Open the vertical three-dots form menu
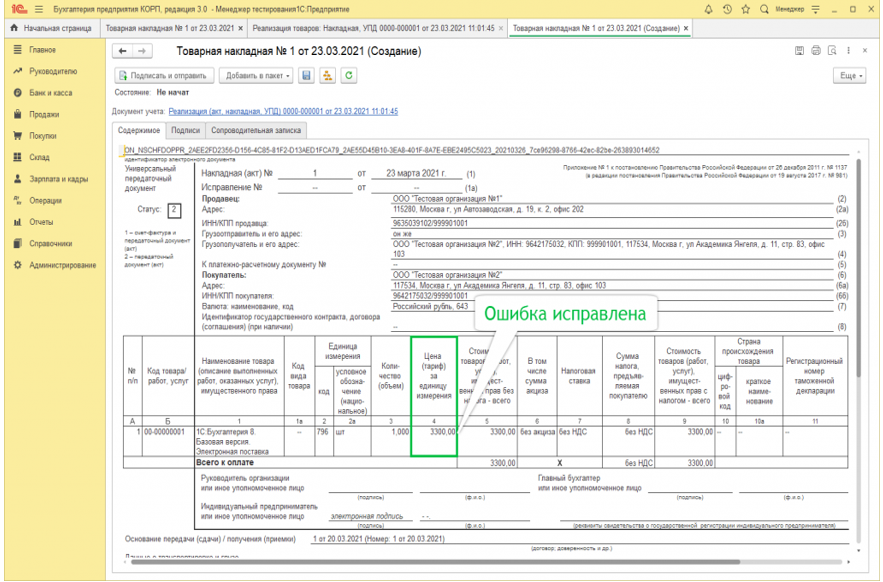 pos(849,51)
